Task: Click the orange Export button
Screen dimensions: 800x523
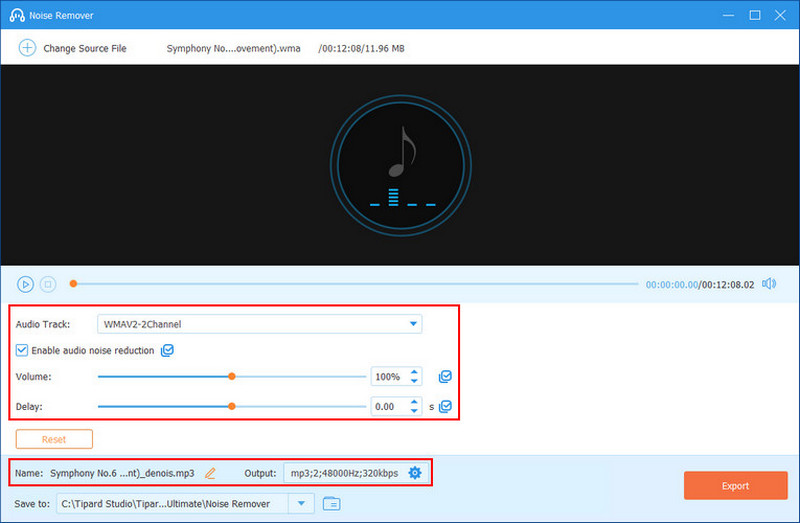Action: tap(735, 486)
